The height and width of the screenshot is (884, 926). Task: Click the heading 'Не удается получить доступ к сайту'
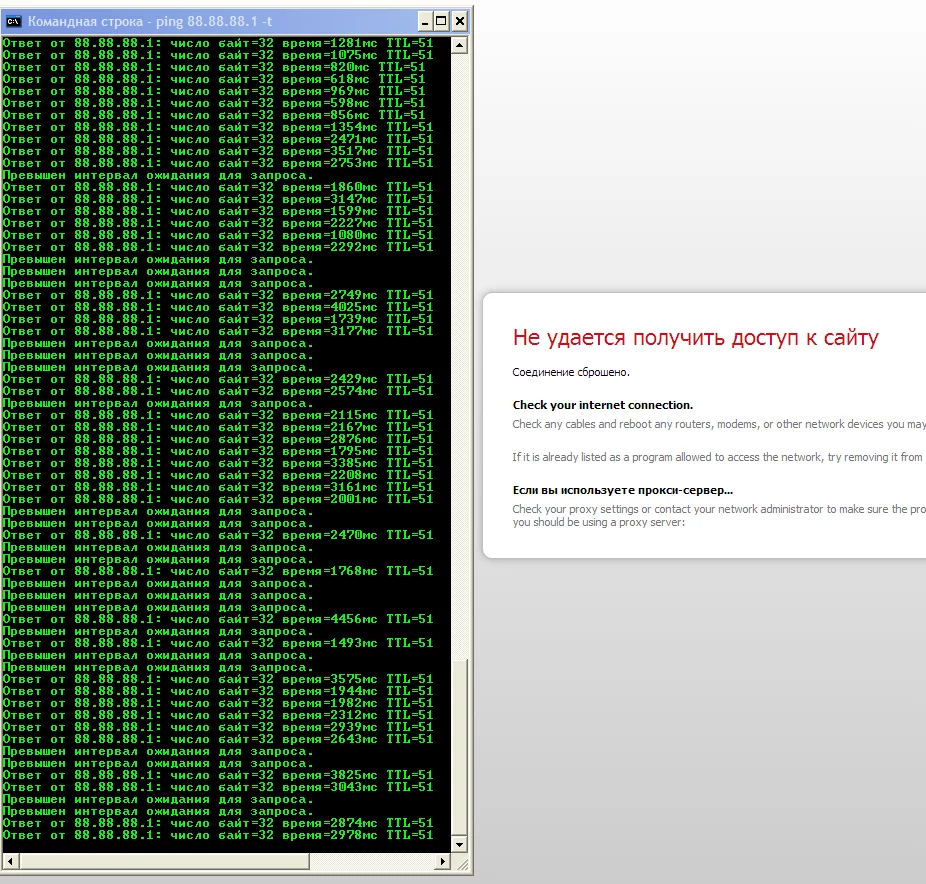pos(696,338)
